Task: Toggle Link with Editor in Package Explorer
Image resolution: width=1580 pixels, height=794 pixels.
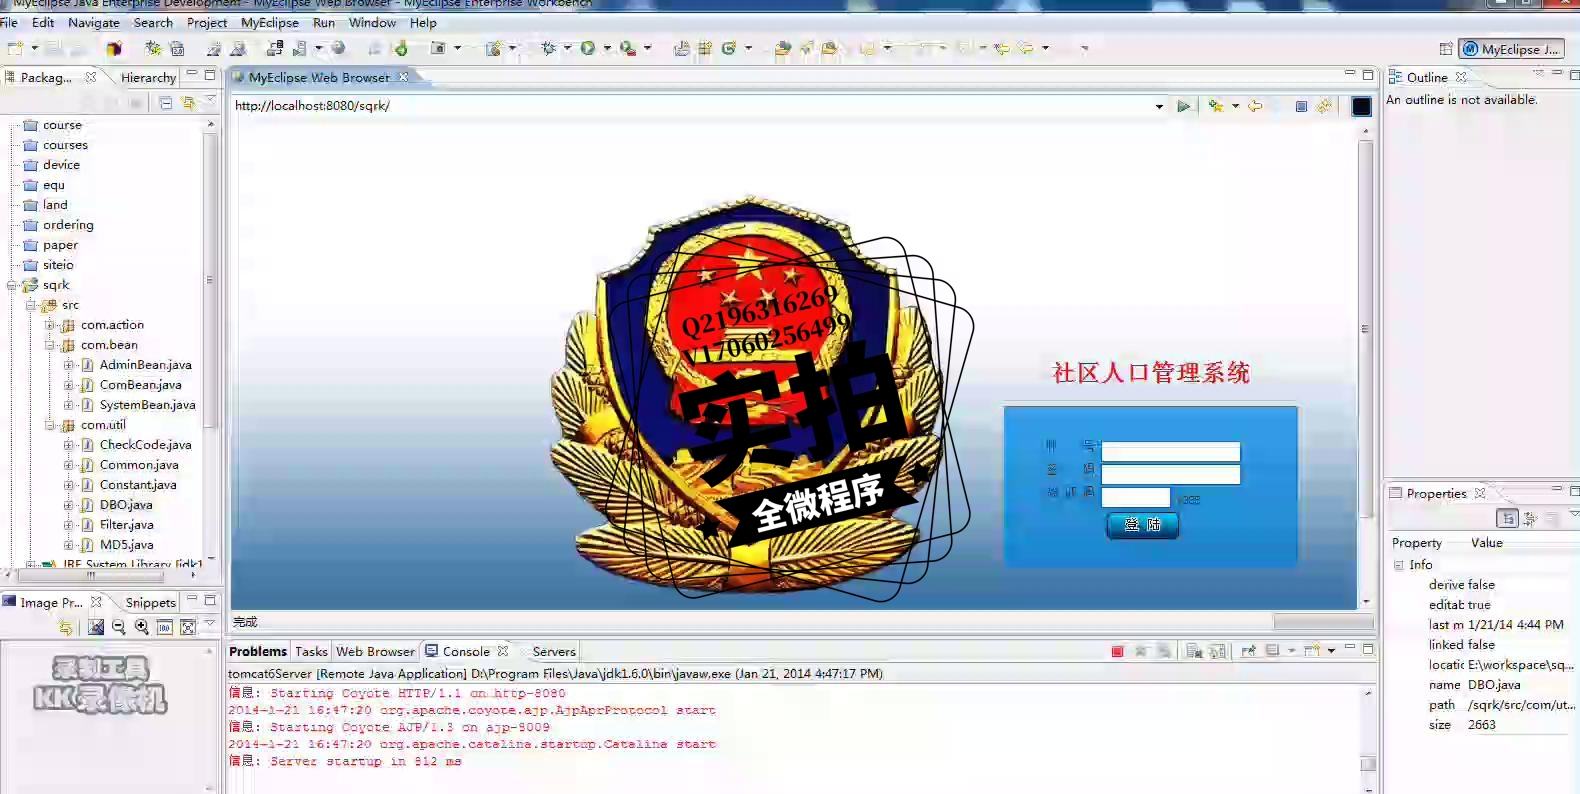Action: 188,102
